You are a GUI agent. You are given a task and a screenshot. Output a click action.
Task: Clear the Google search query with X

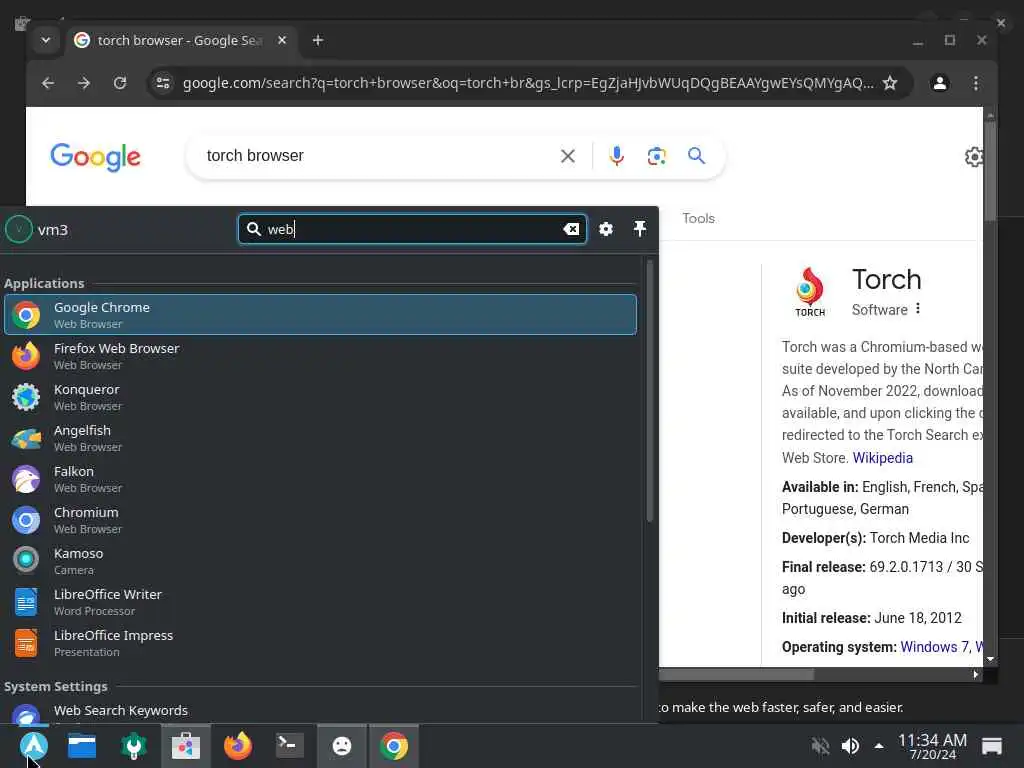click(568, 156)
